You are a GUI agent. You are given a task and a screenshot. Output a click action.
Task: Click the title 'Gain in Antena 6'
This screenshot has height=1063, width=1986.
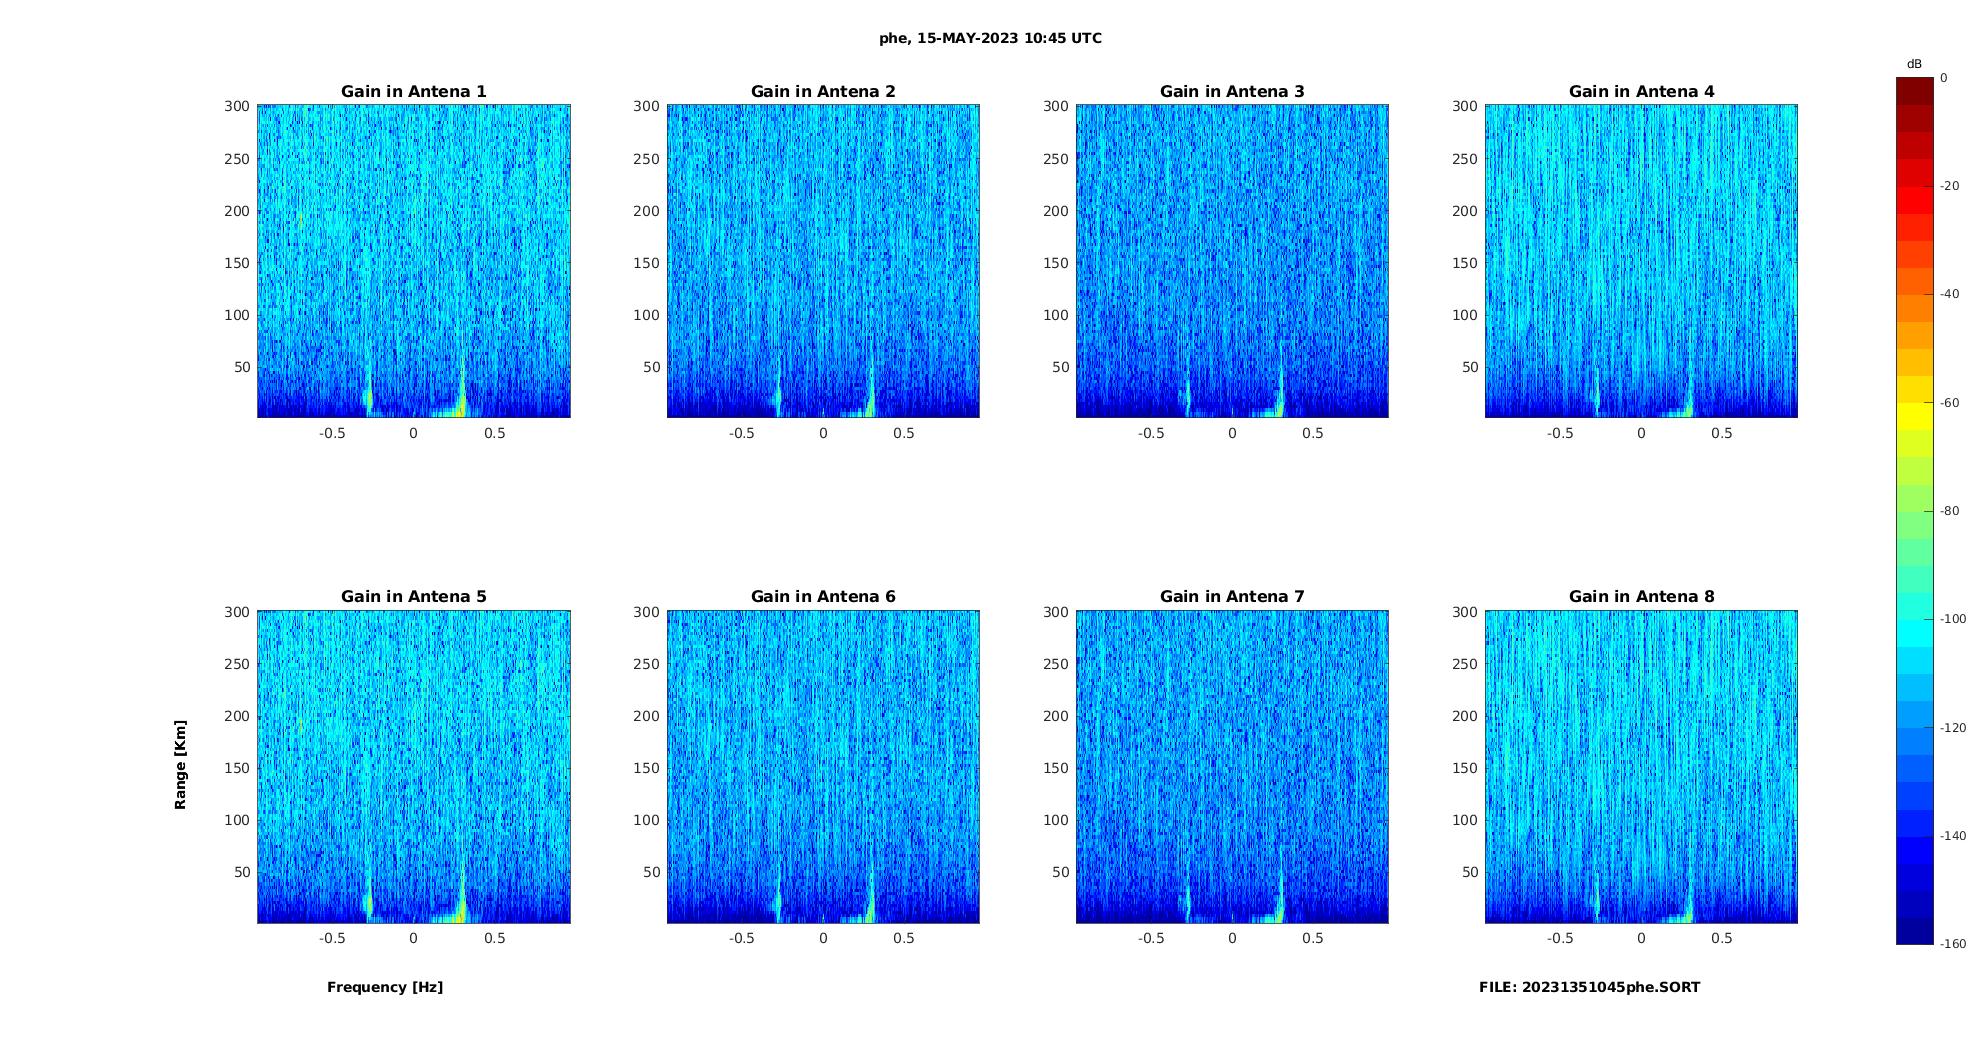pyautogui.click(x=823, y=596)
